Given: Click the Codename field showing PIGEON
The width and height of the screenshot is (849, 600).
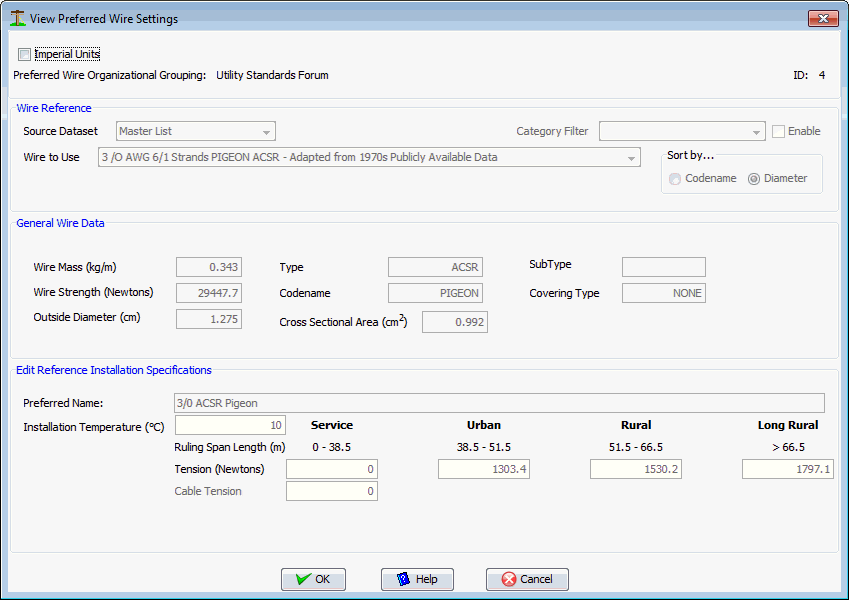Looking at the screenshot, I should (x=435, y=293).
